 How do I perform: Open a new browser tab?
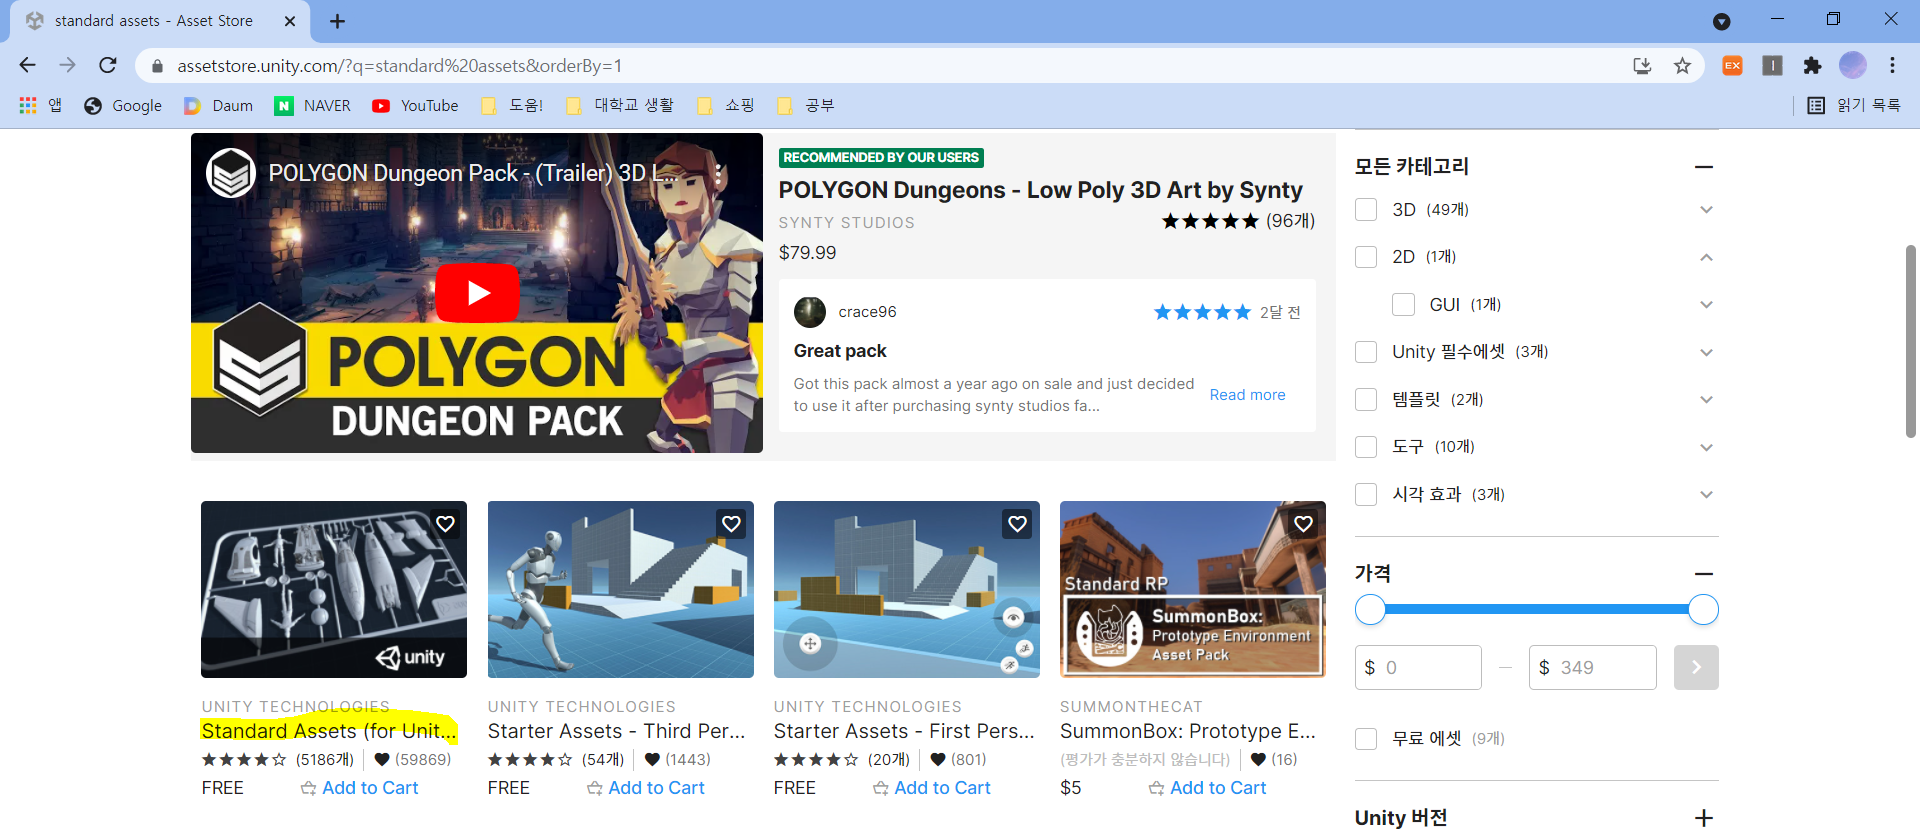(x=337, y=21)
